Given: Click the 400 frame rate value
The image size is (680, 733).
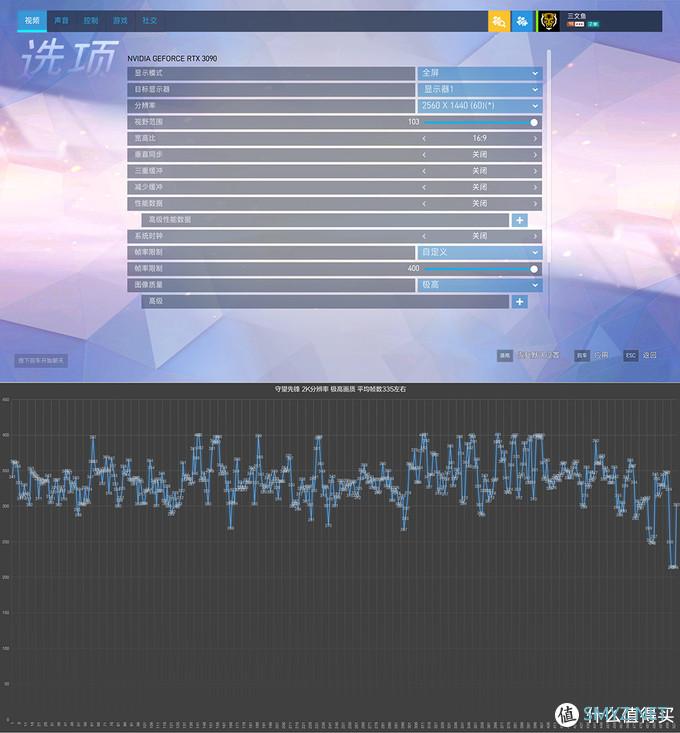Looking at the screenshot, I should pyautogui.click(x=414, y=268).
